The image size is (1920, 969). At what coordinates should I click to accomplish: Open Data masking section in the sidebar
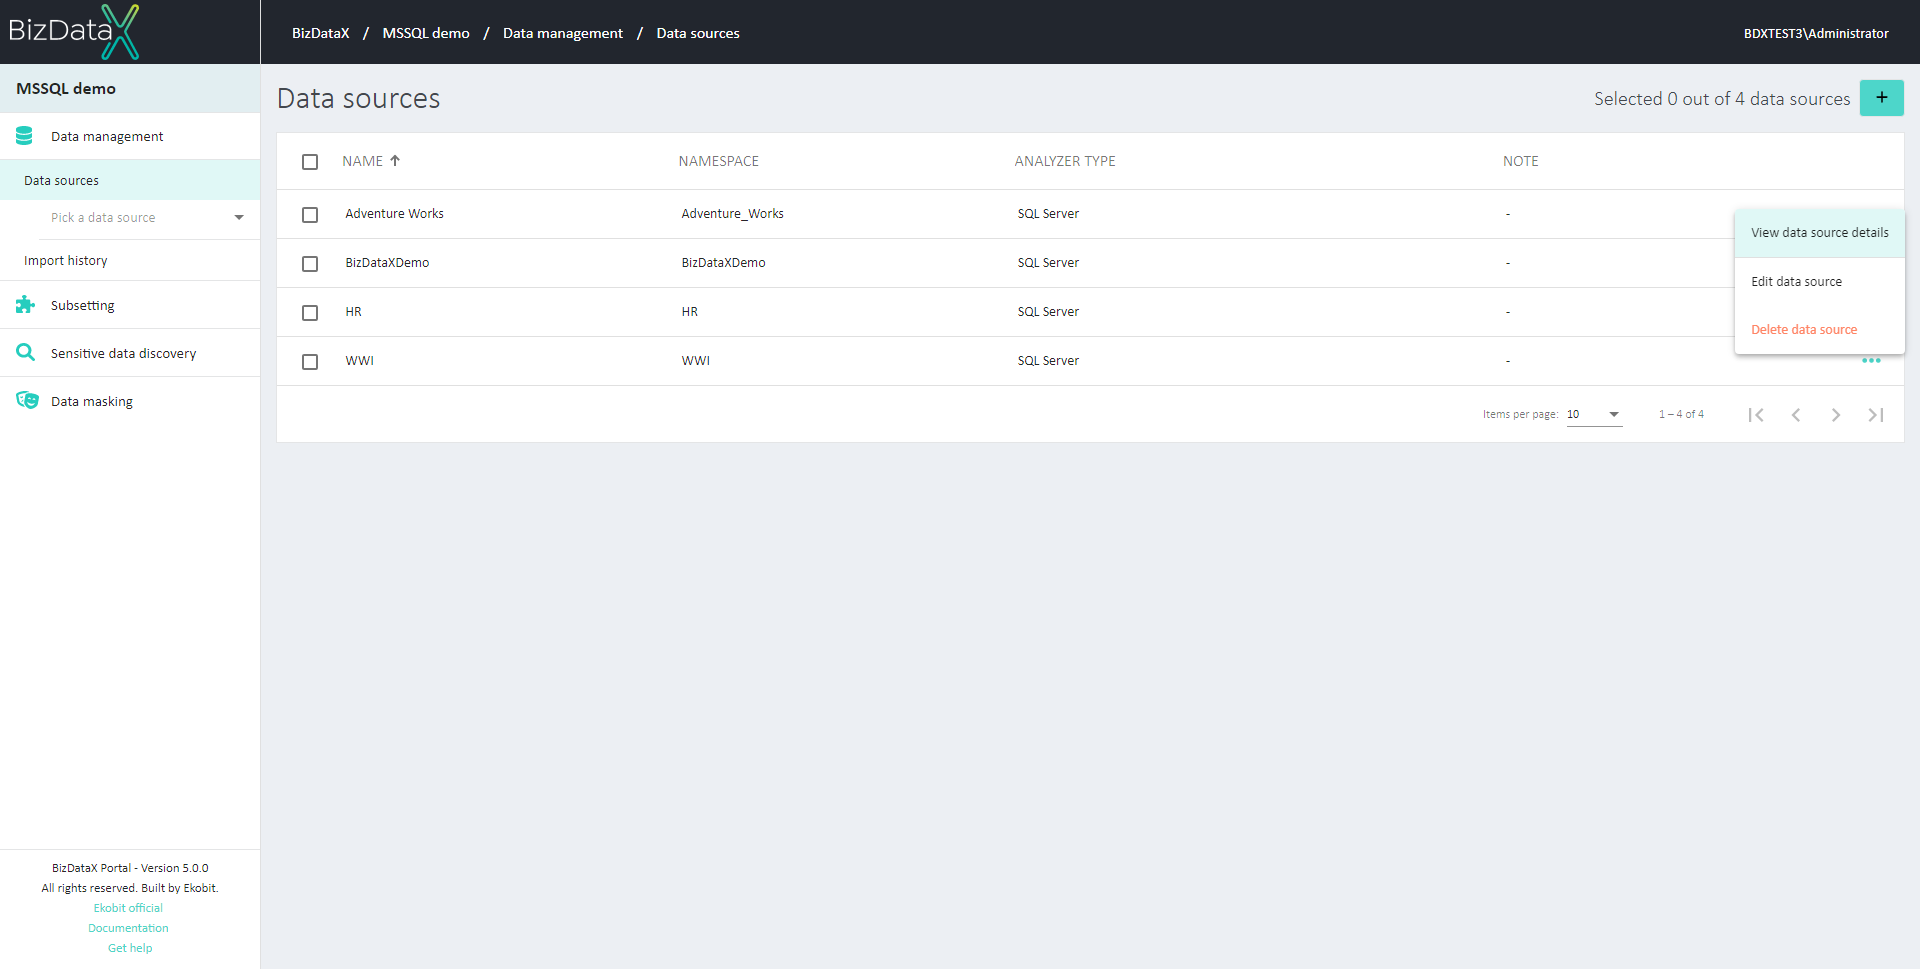pos(130,401)
